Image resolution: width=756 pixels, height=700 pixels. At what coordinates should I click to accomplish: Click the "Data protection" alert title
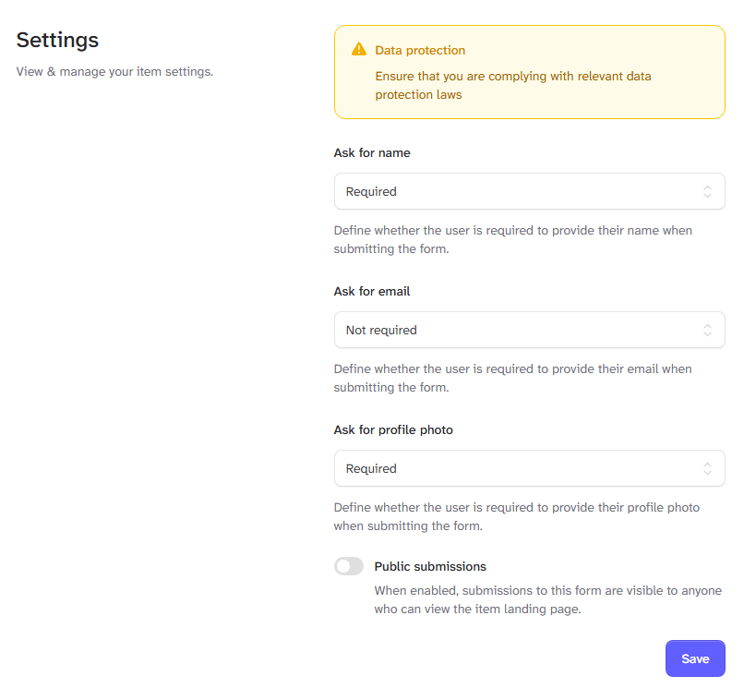(x=420, y=50)
